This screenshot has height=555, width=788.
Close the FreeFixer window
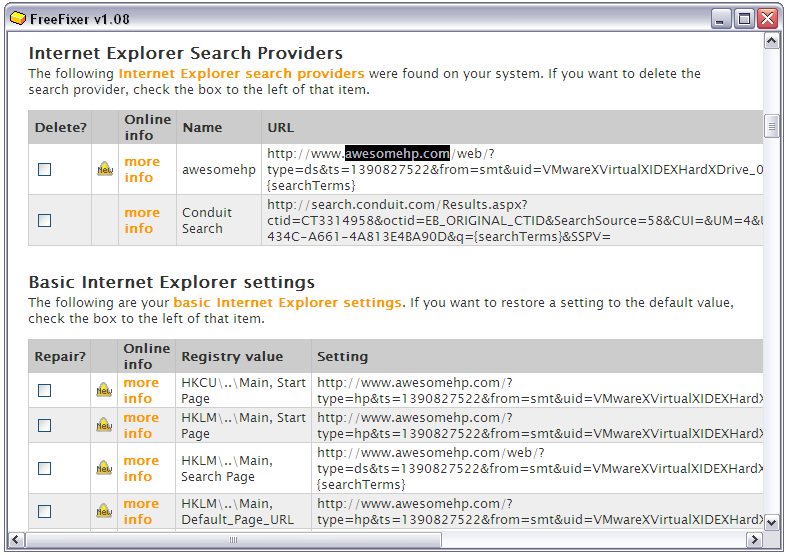point(768,19)
